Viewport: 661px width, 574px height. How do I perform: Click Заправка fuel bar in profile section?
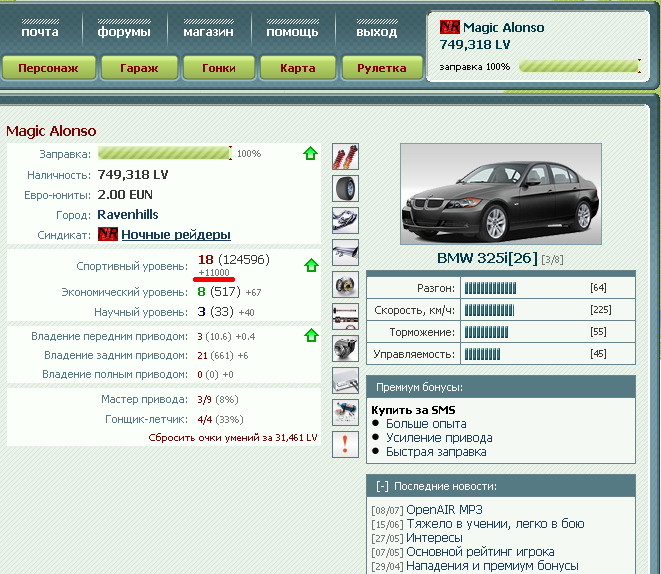(165, 153)
